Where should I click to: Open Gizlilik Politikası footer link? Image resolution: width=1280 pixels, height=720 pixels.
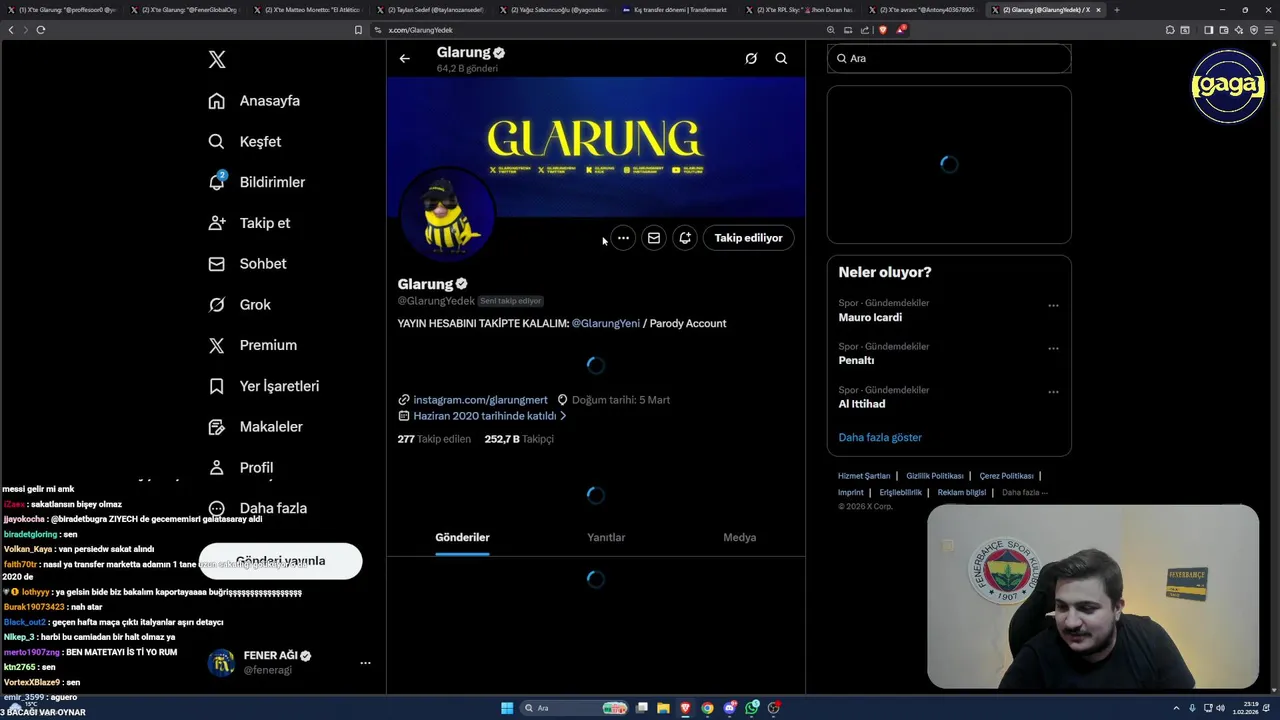[935, 476]
